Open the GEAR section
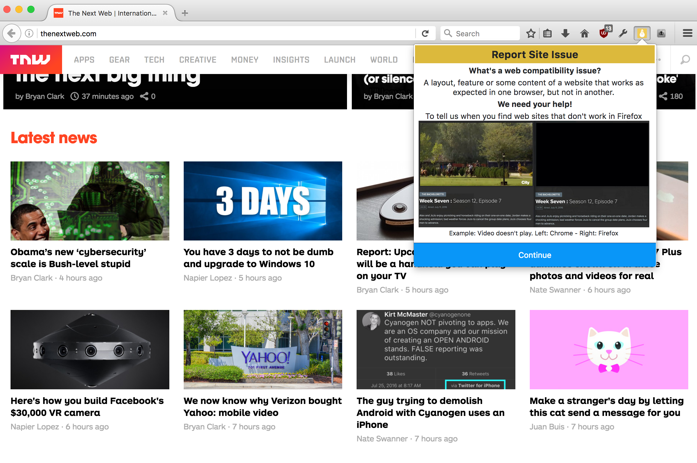This screenshot has height=463, width=697. click(x=120, y=60)
